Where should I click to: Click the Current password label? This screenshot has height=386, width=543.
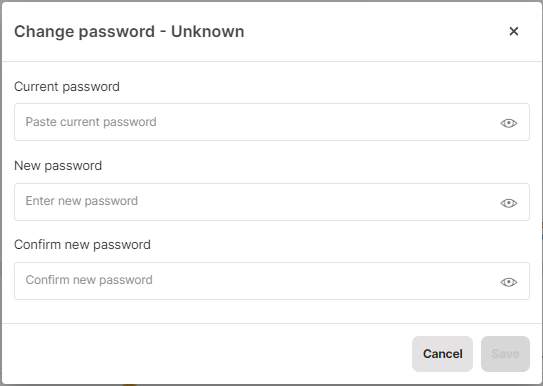(x=67, y=87)
